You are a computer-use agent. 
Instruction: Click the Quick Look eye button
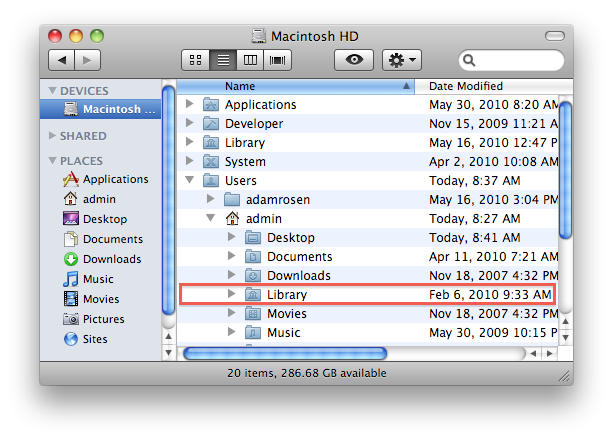(x=353, y=60)
